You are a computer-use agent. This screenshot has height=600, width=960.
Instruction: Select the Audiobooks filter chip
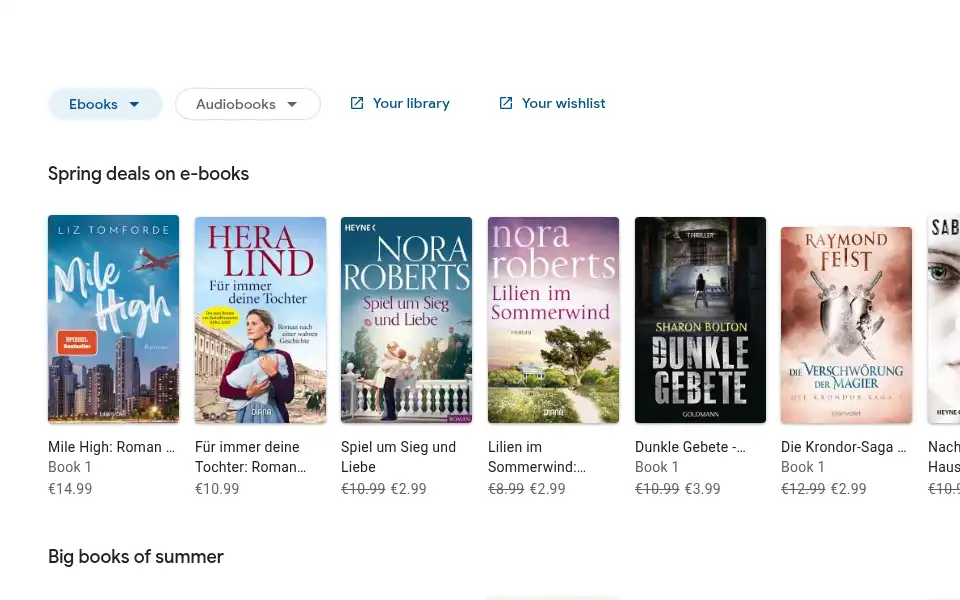247,104
